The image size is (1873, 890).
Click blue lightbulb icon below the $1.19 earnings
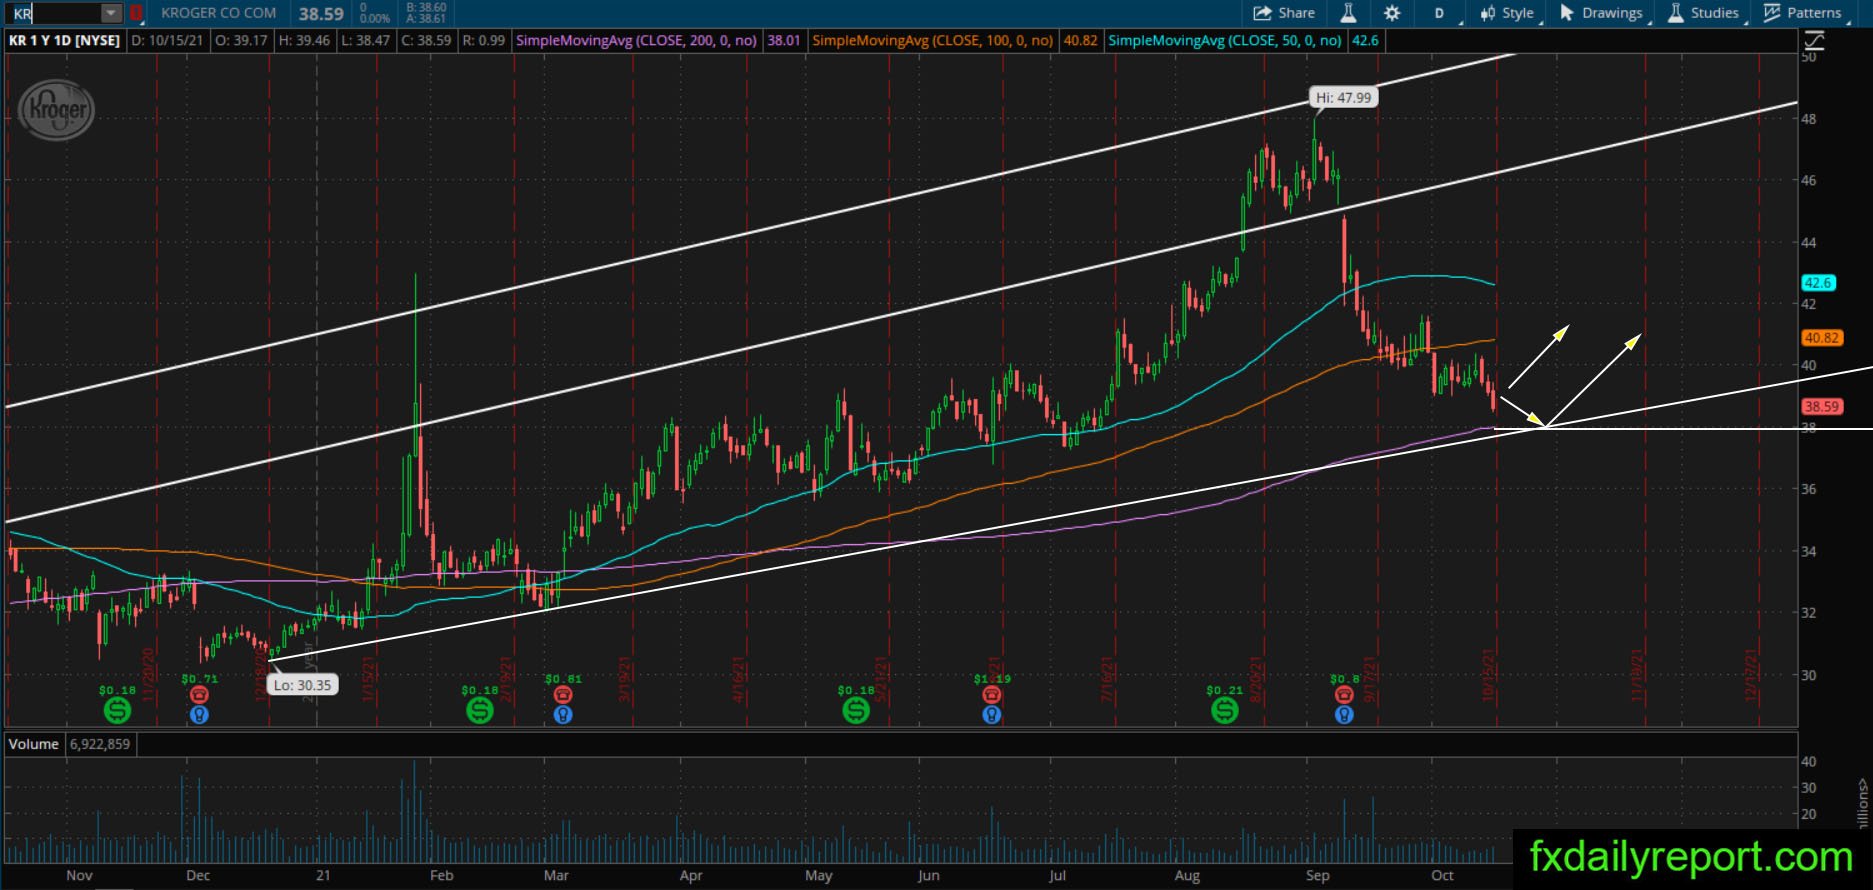pos(991,715)
